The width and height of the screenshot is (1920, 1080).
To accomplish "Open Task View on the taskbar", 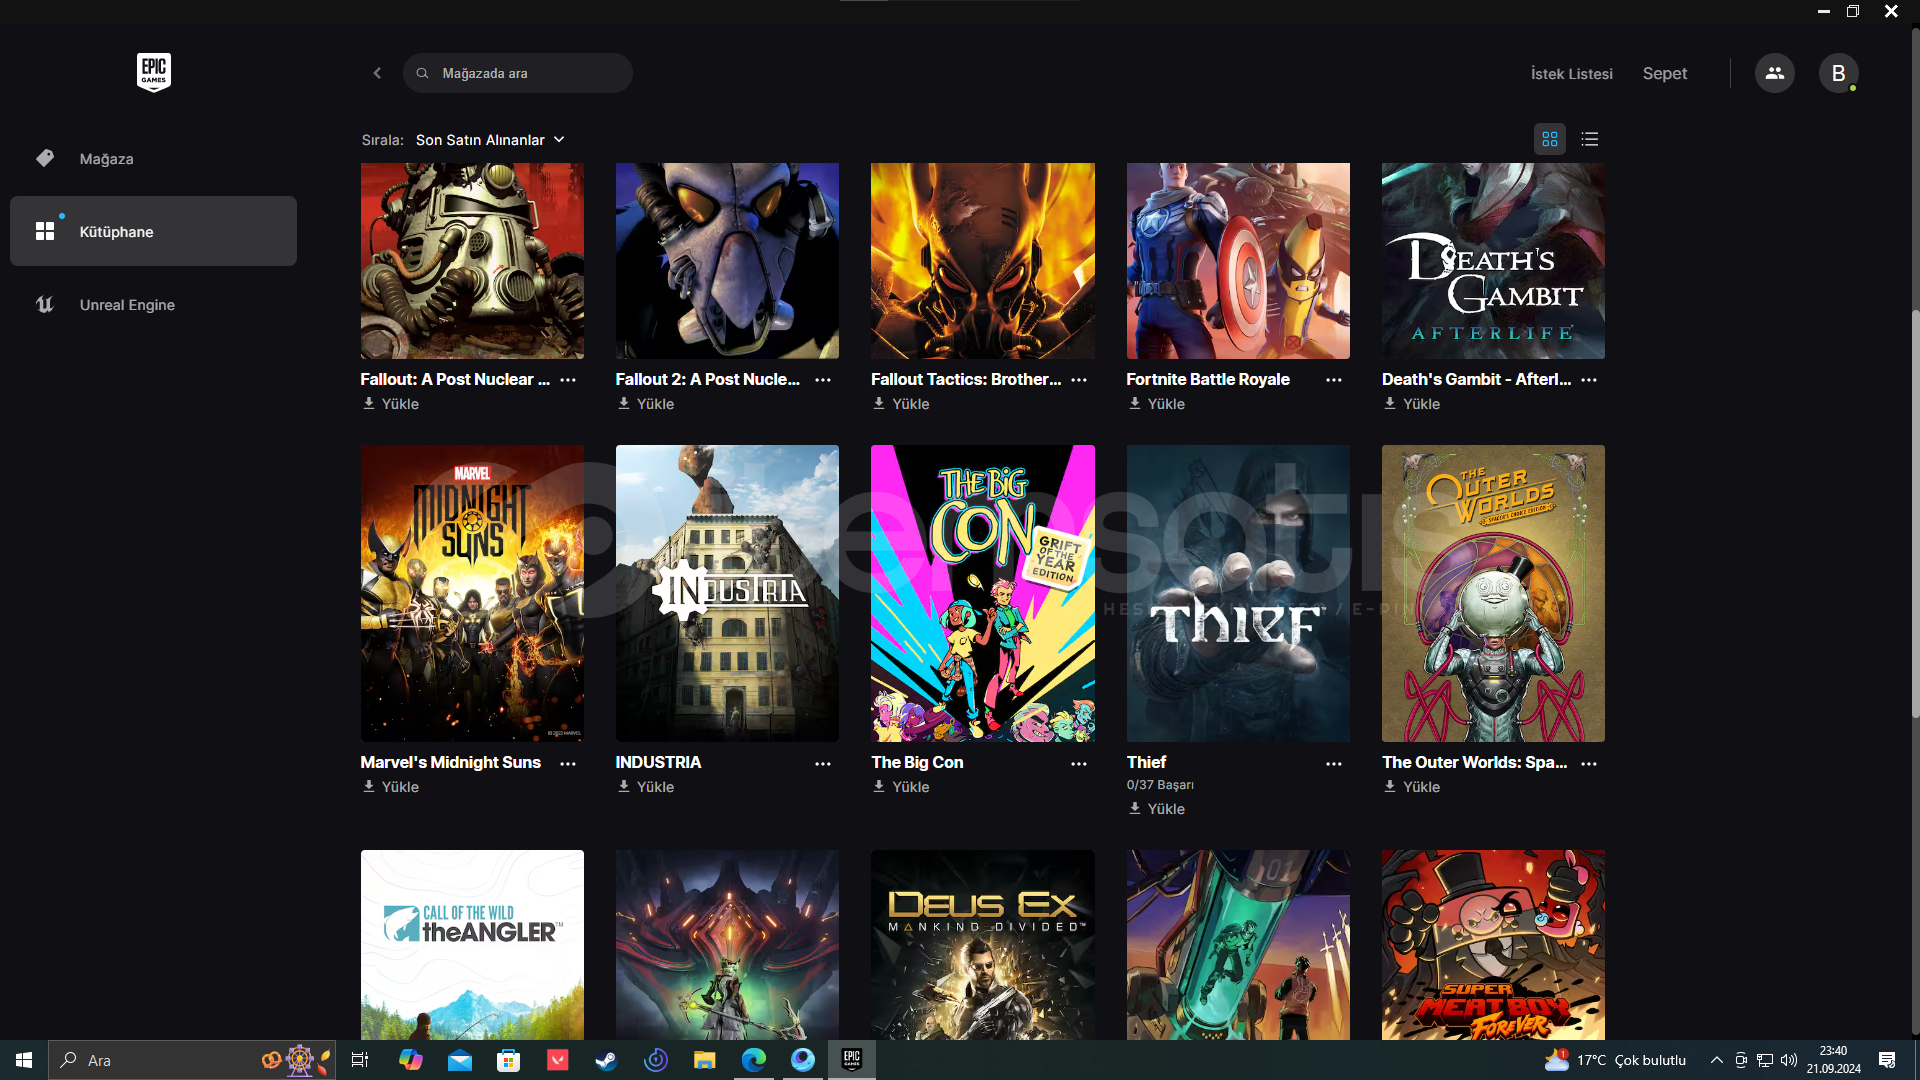I will (360, 1060).
